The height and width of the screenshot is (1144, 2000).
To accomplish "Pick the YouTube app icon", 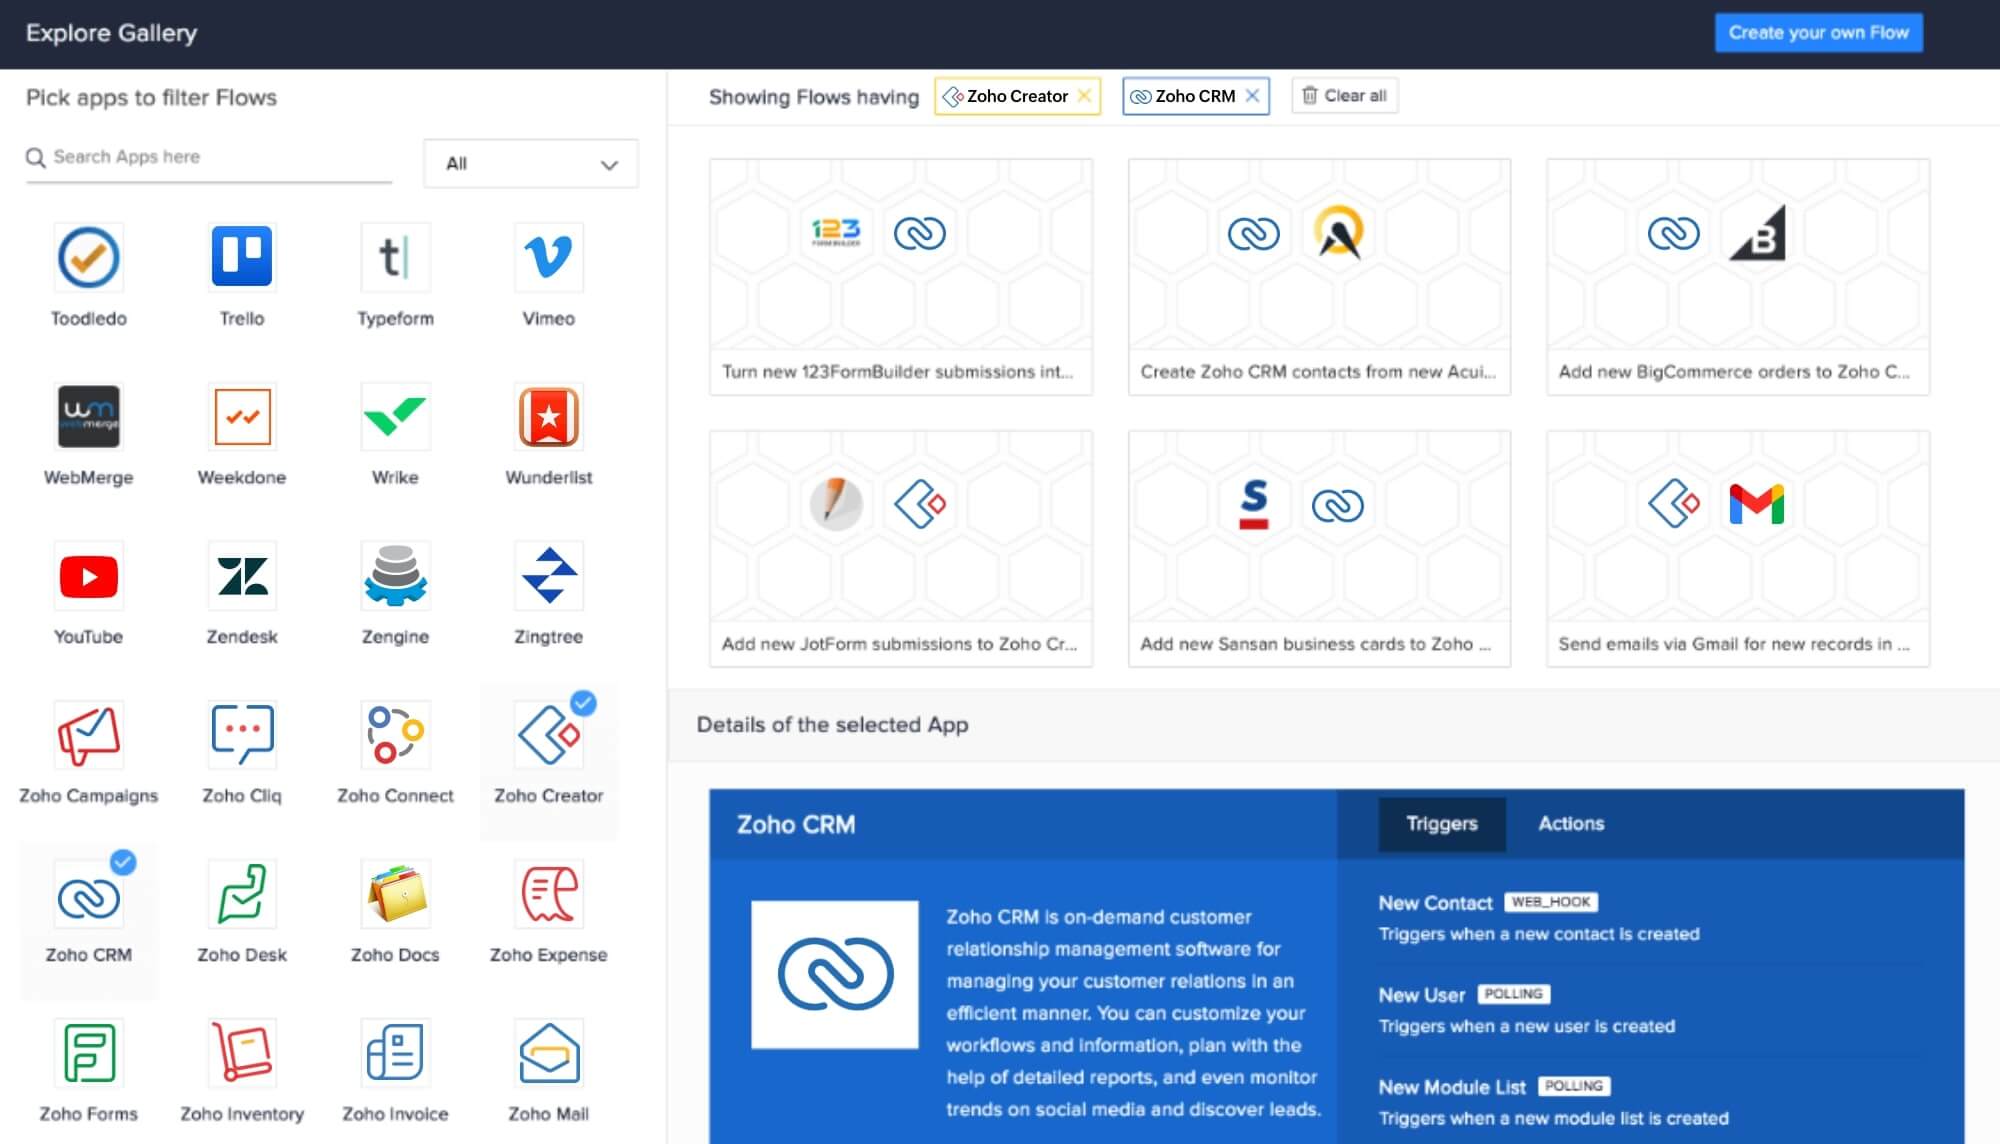I will click(x=89, y=576).
